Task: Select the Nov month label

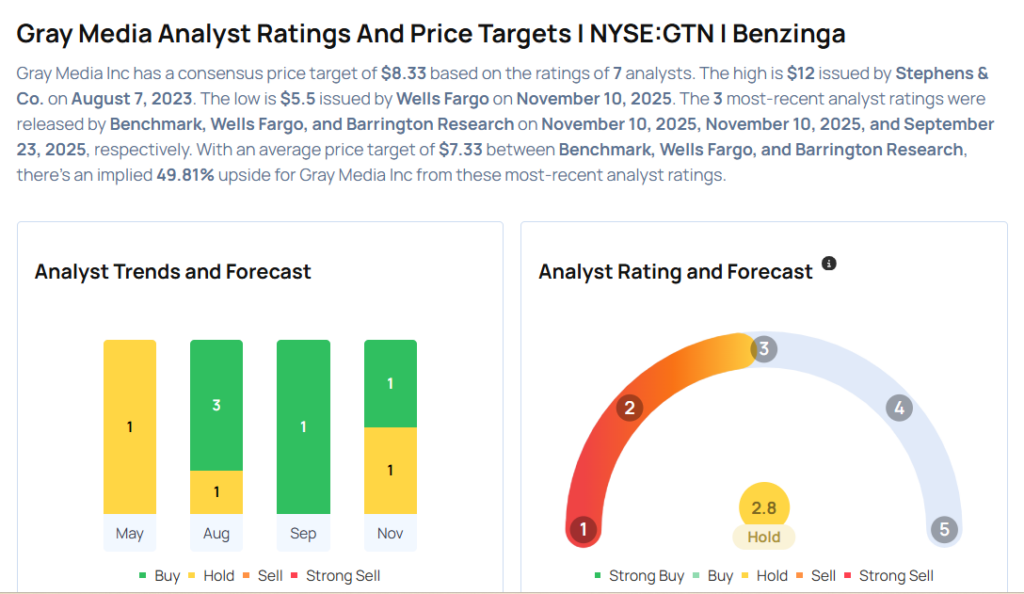Action: 390,533
